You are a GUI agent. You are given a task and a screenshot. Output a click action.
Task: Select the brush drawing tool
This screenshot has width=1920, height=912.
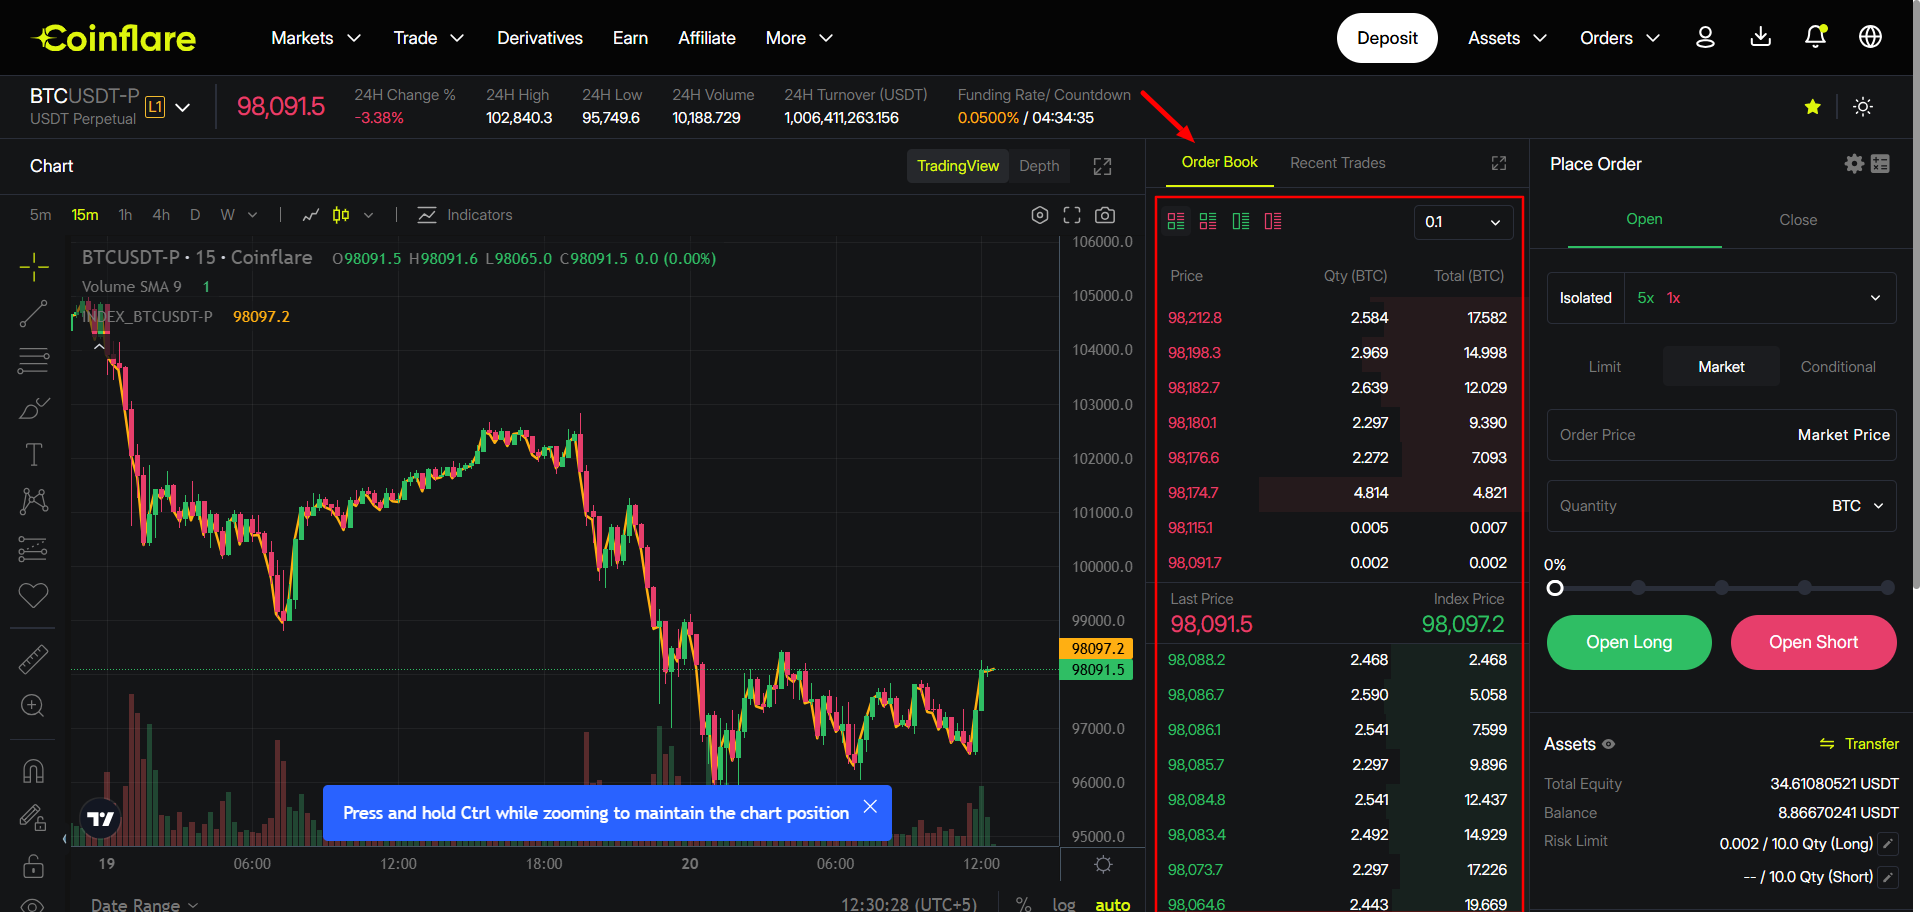click(33, 408)
